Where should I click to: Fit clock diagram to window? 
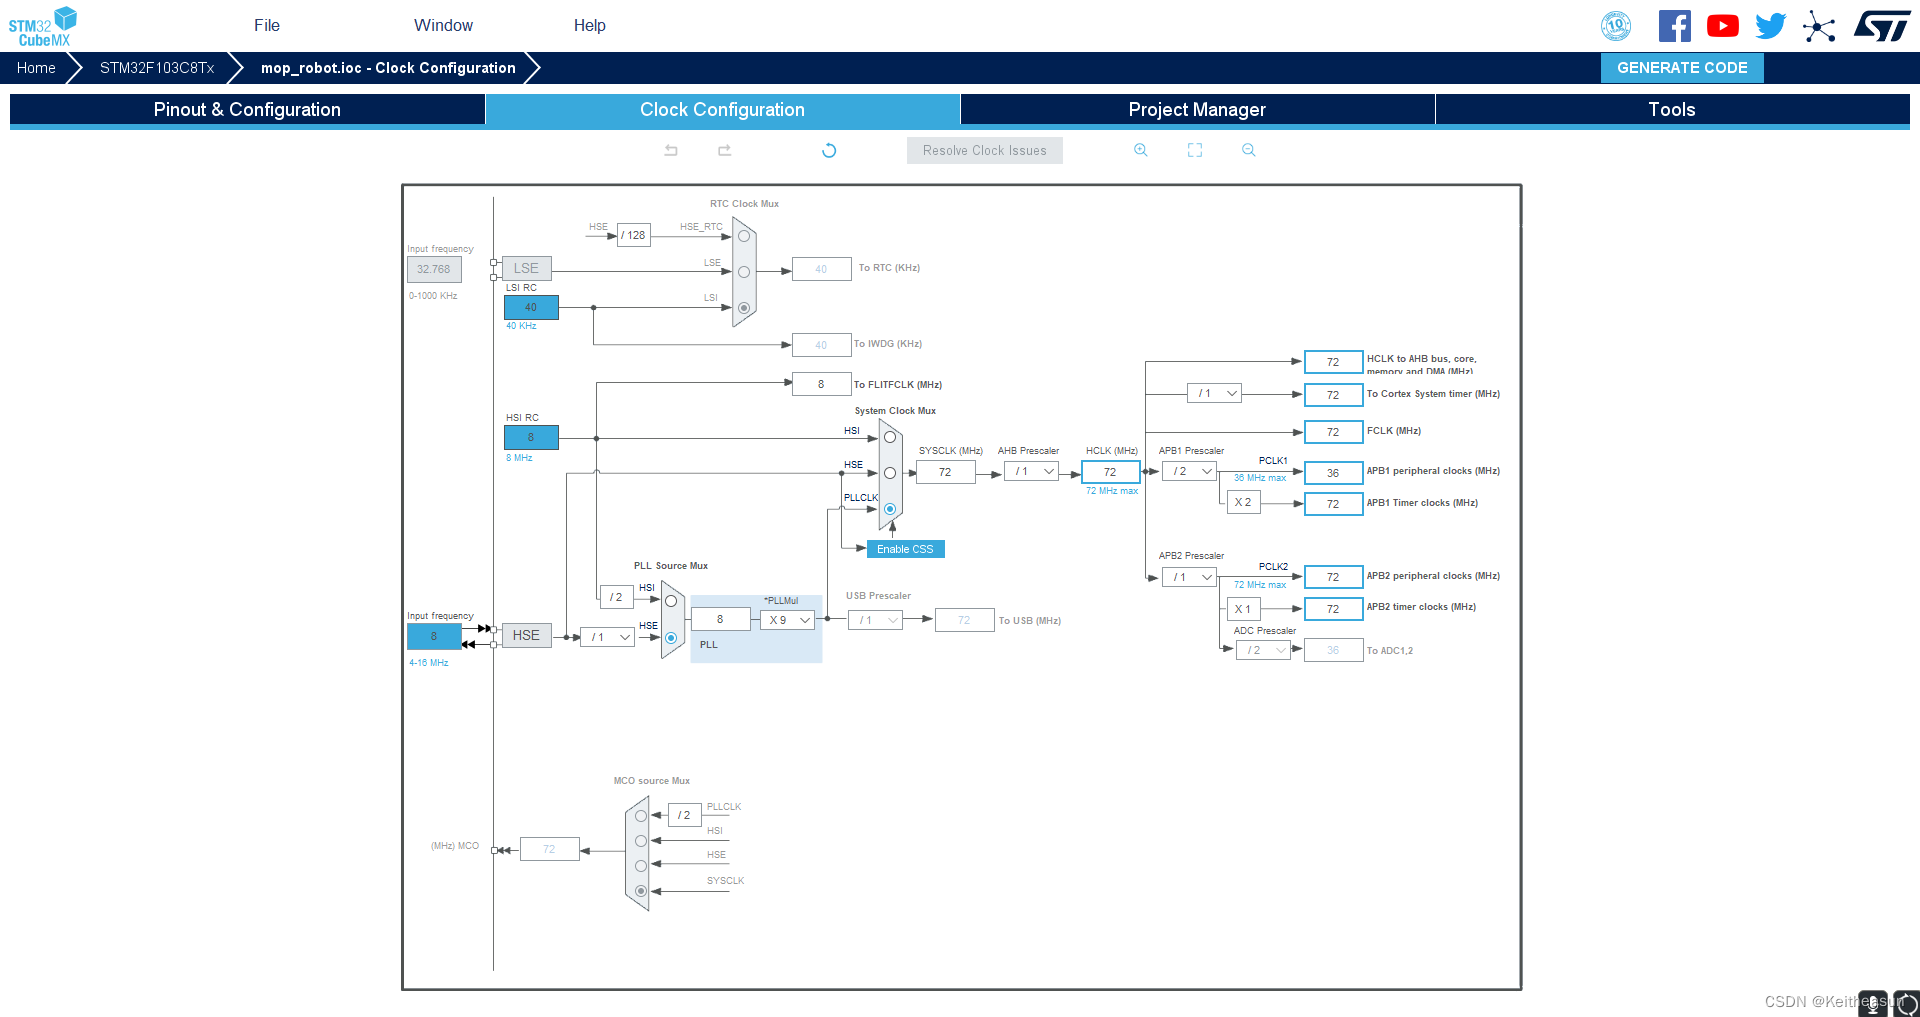[1195, 150]
